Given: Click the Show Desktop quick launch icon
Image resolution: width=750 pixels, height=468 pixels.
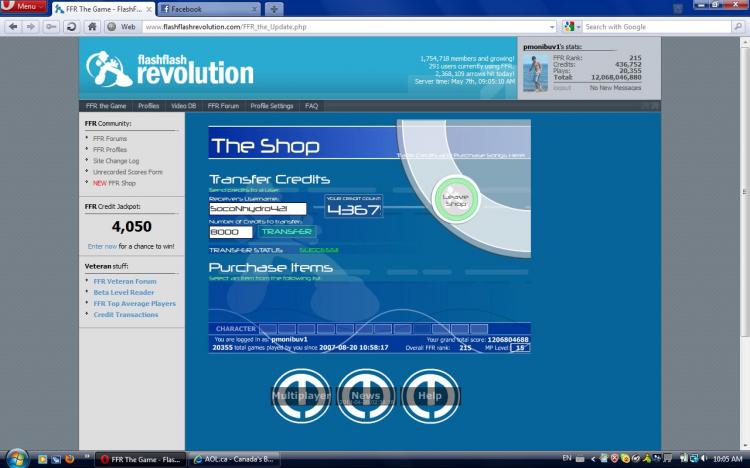Looking at the screenshot, I should pos(55,459).
